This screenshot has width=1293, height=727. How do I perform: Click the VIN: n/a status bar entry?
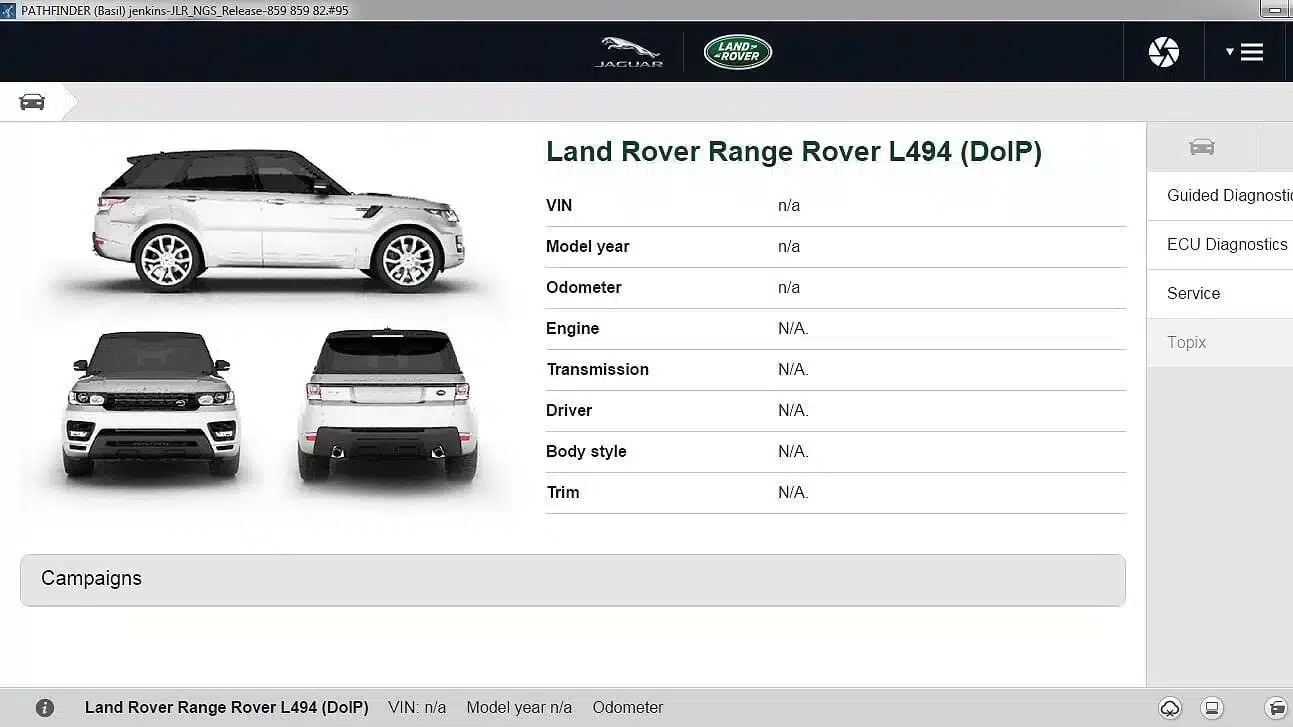(x=417, y=707)
